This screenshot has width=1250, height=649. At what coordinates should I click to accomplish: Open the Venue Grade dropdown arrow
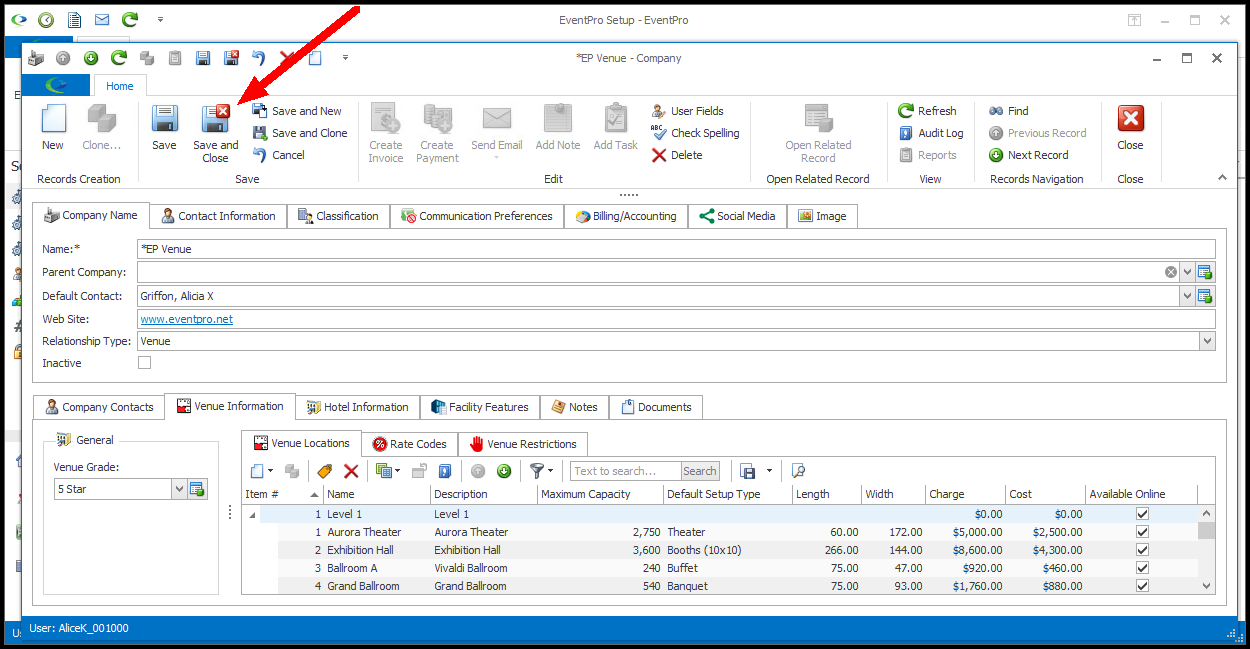(x=180, y=489)
